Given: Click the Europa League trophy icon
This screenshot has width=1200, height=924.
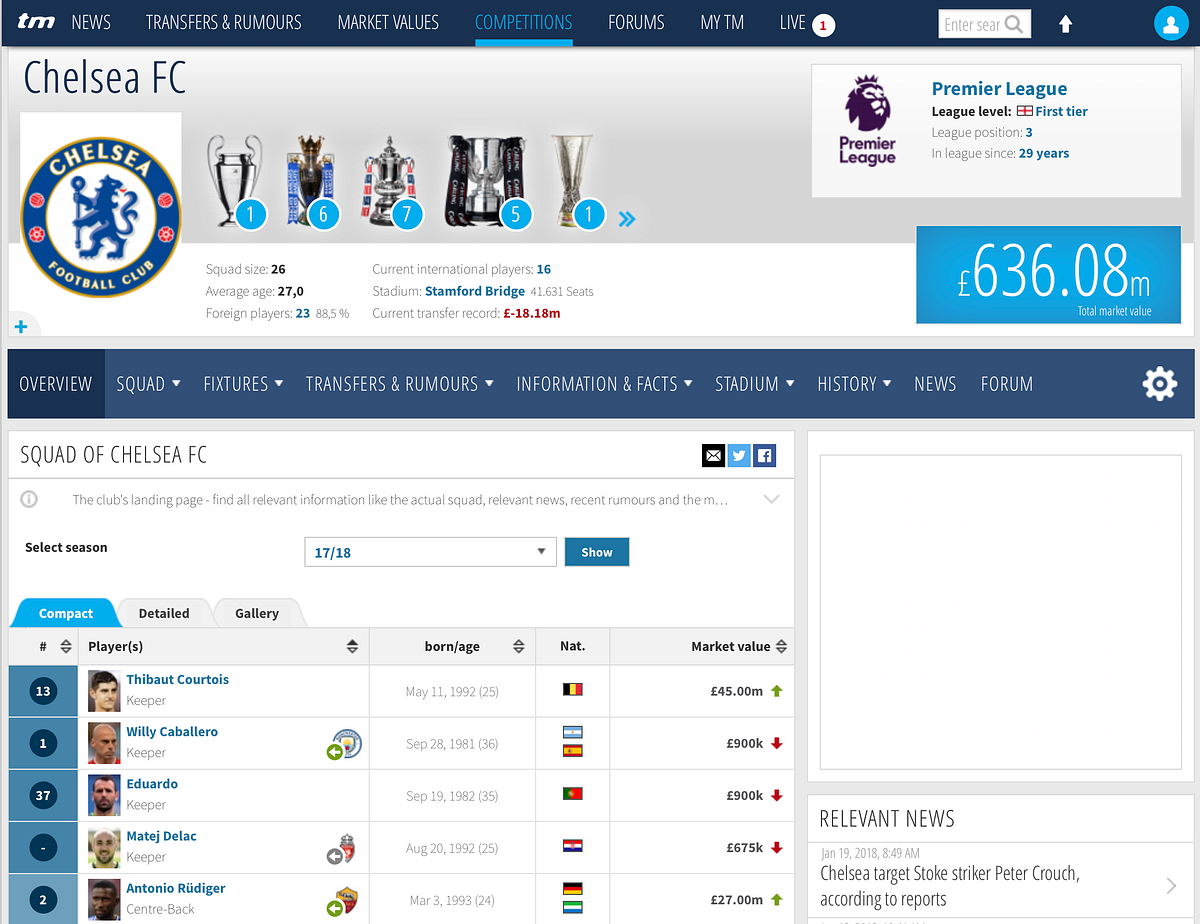Looking at the screenshot, I should point(574,180).
